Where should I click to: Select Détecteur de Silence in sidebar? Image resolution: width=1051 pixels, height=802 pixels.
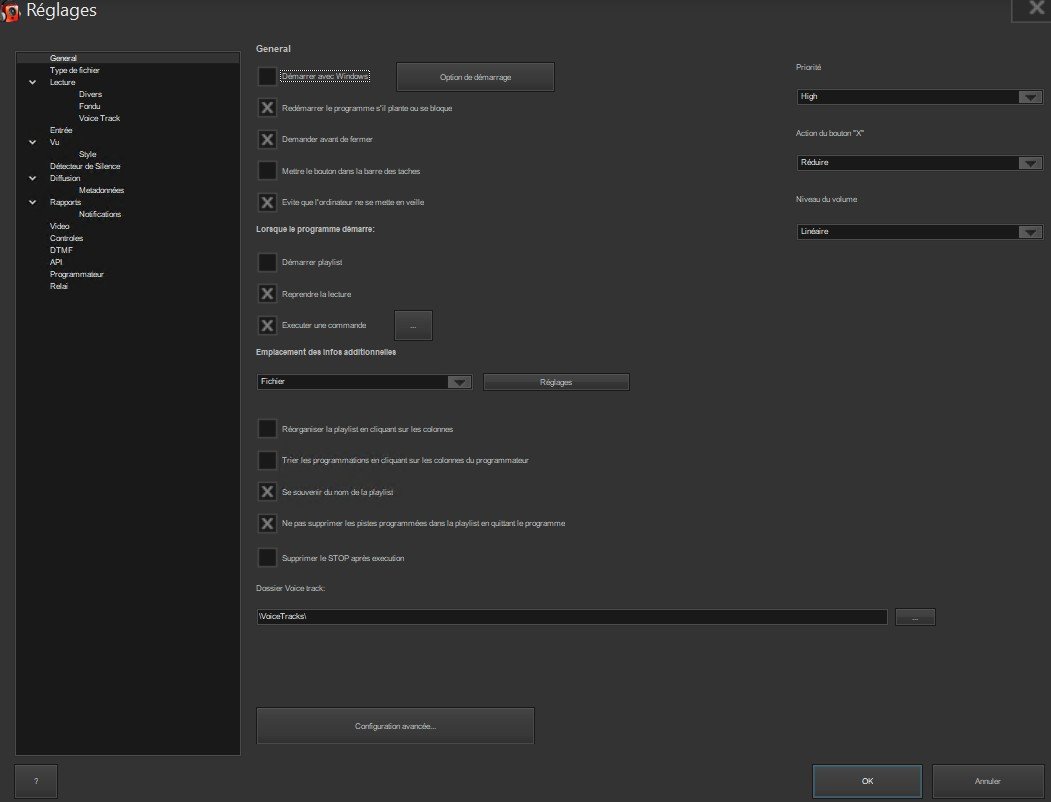tap(85, 166)
